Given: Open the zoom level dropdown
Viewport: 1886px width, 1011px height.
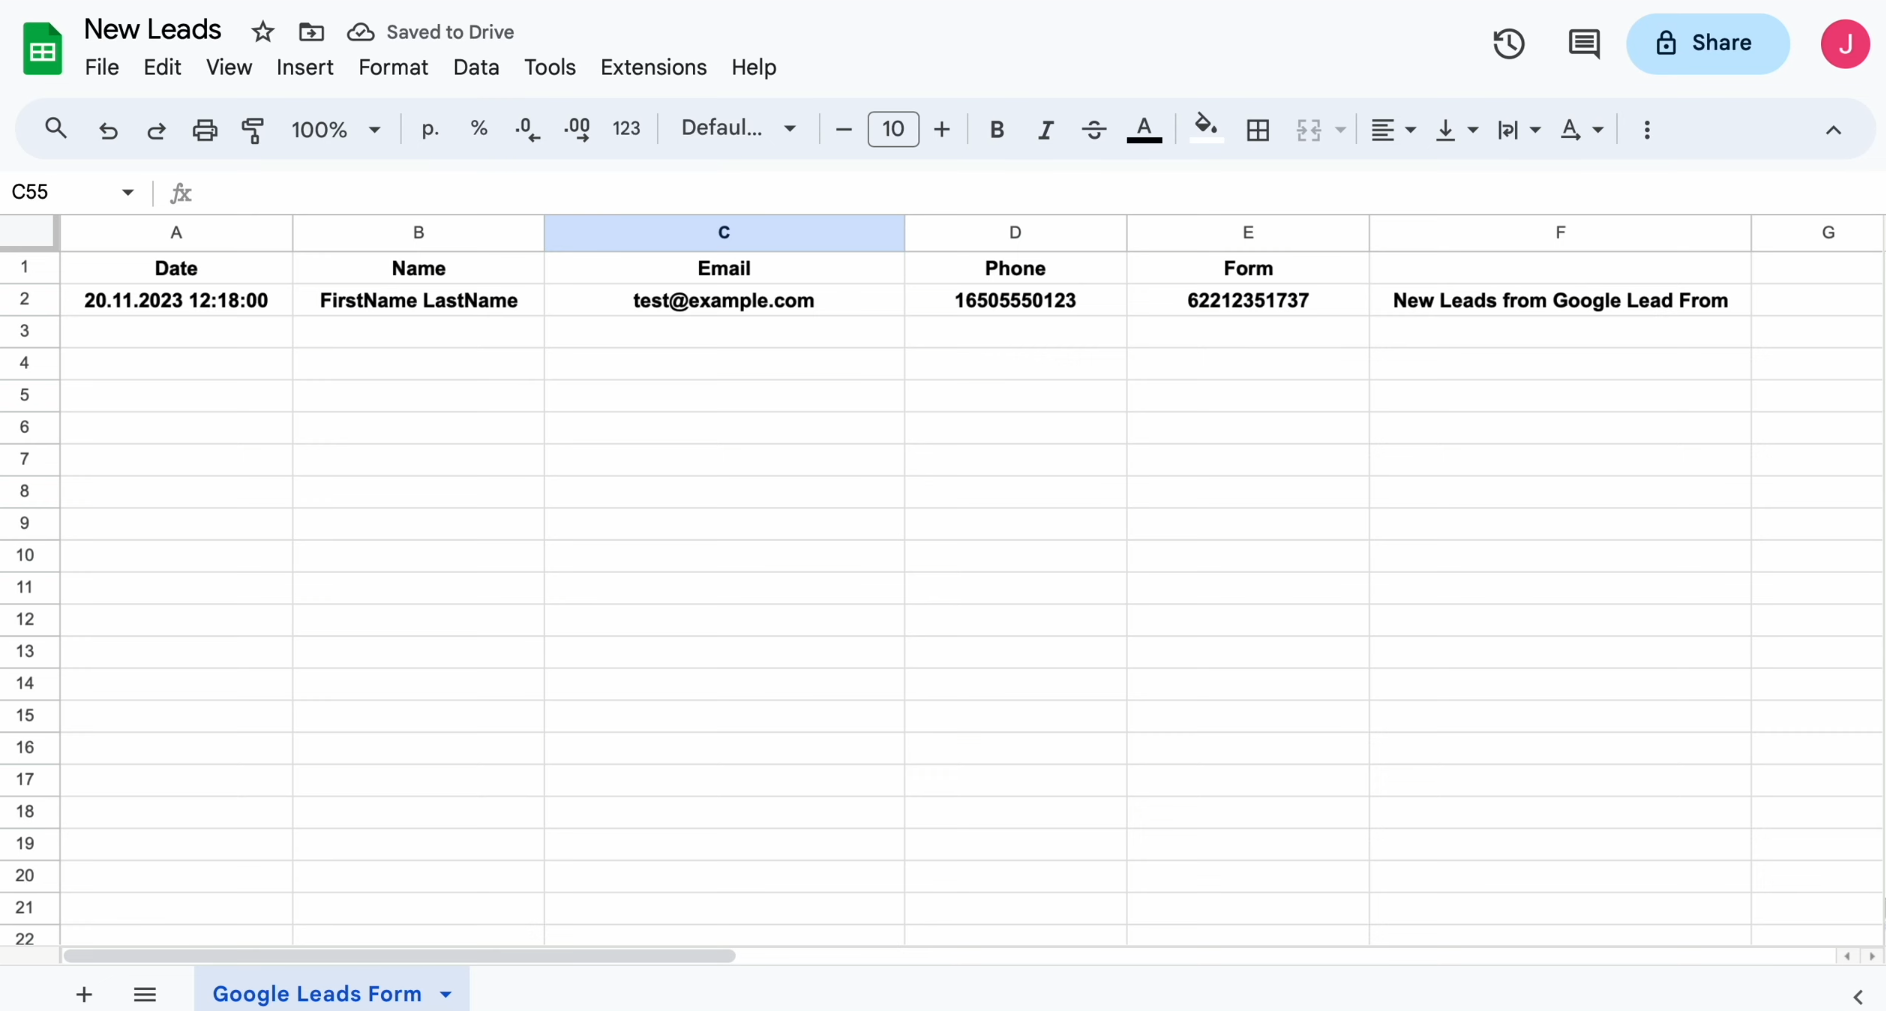Looking at the screenshot, I should pyautogui.click(x=335, y=129).
